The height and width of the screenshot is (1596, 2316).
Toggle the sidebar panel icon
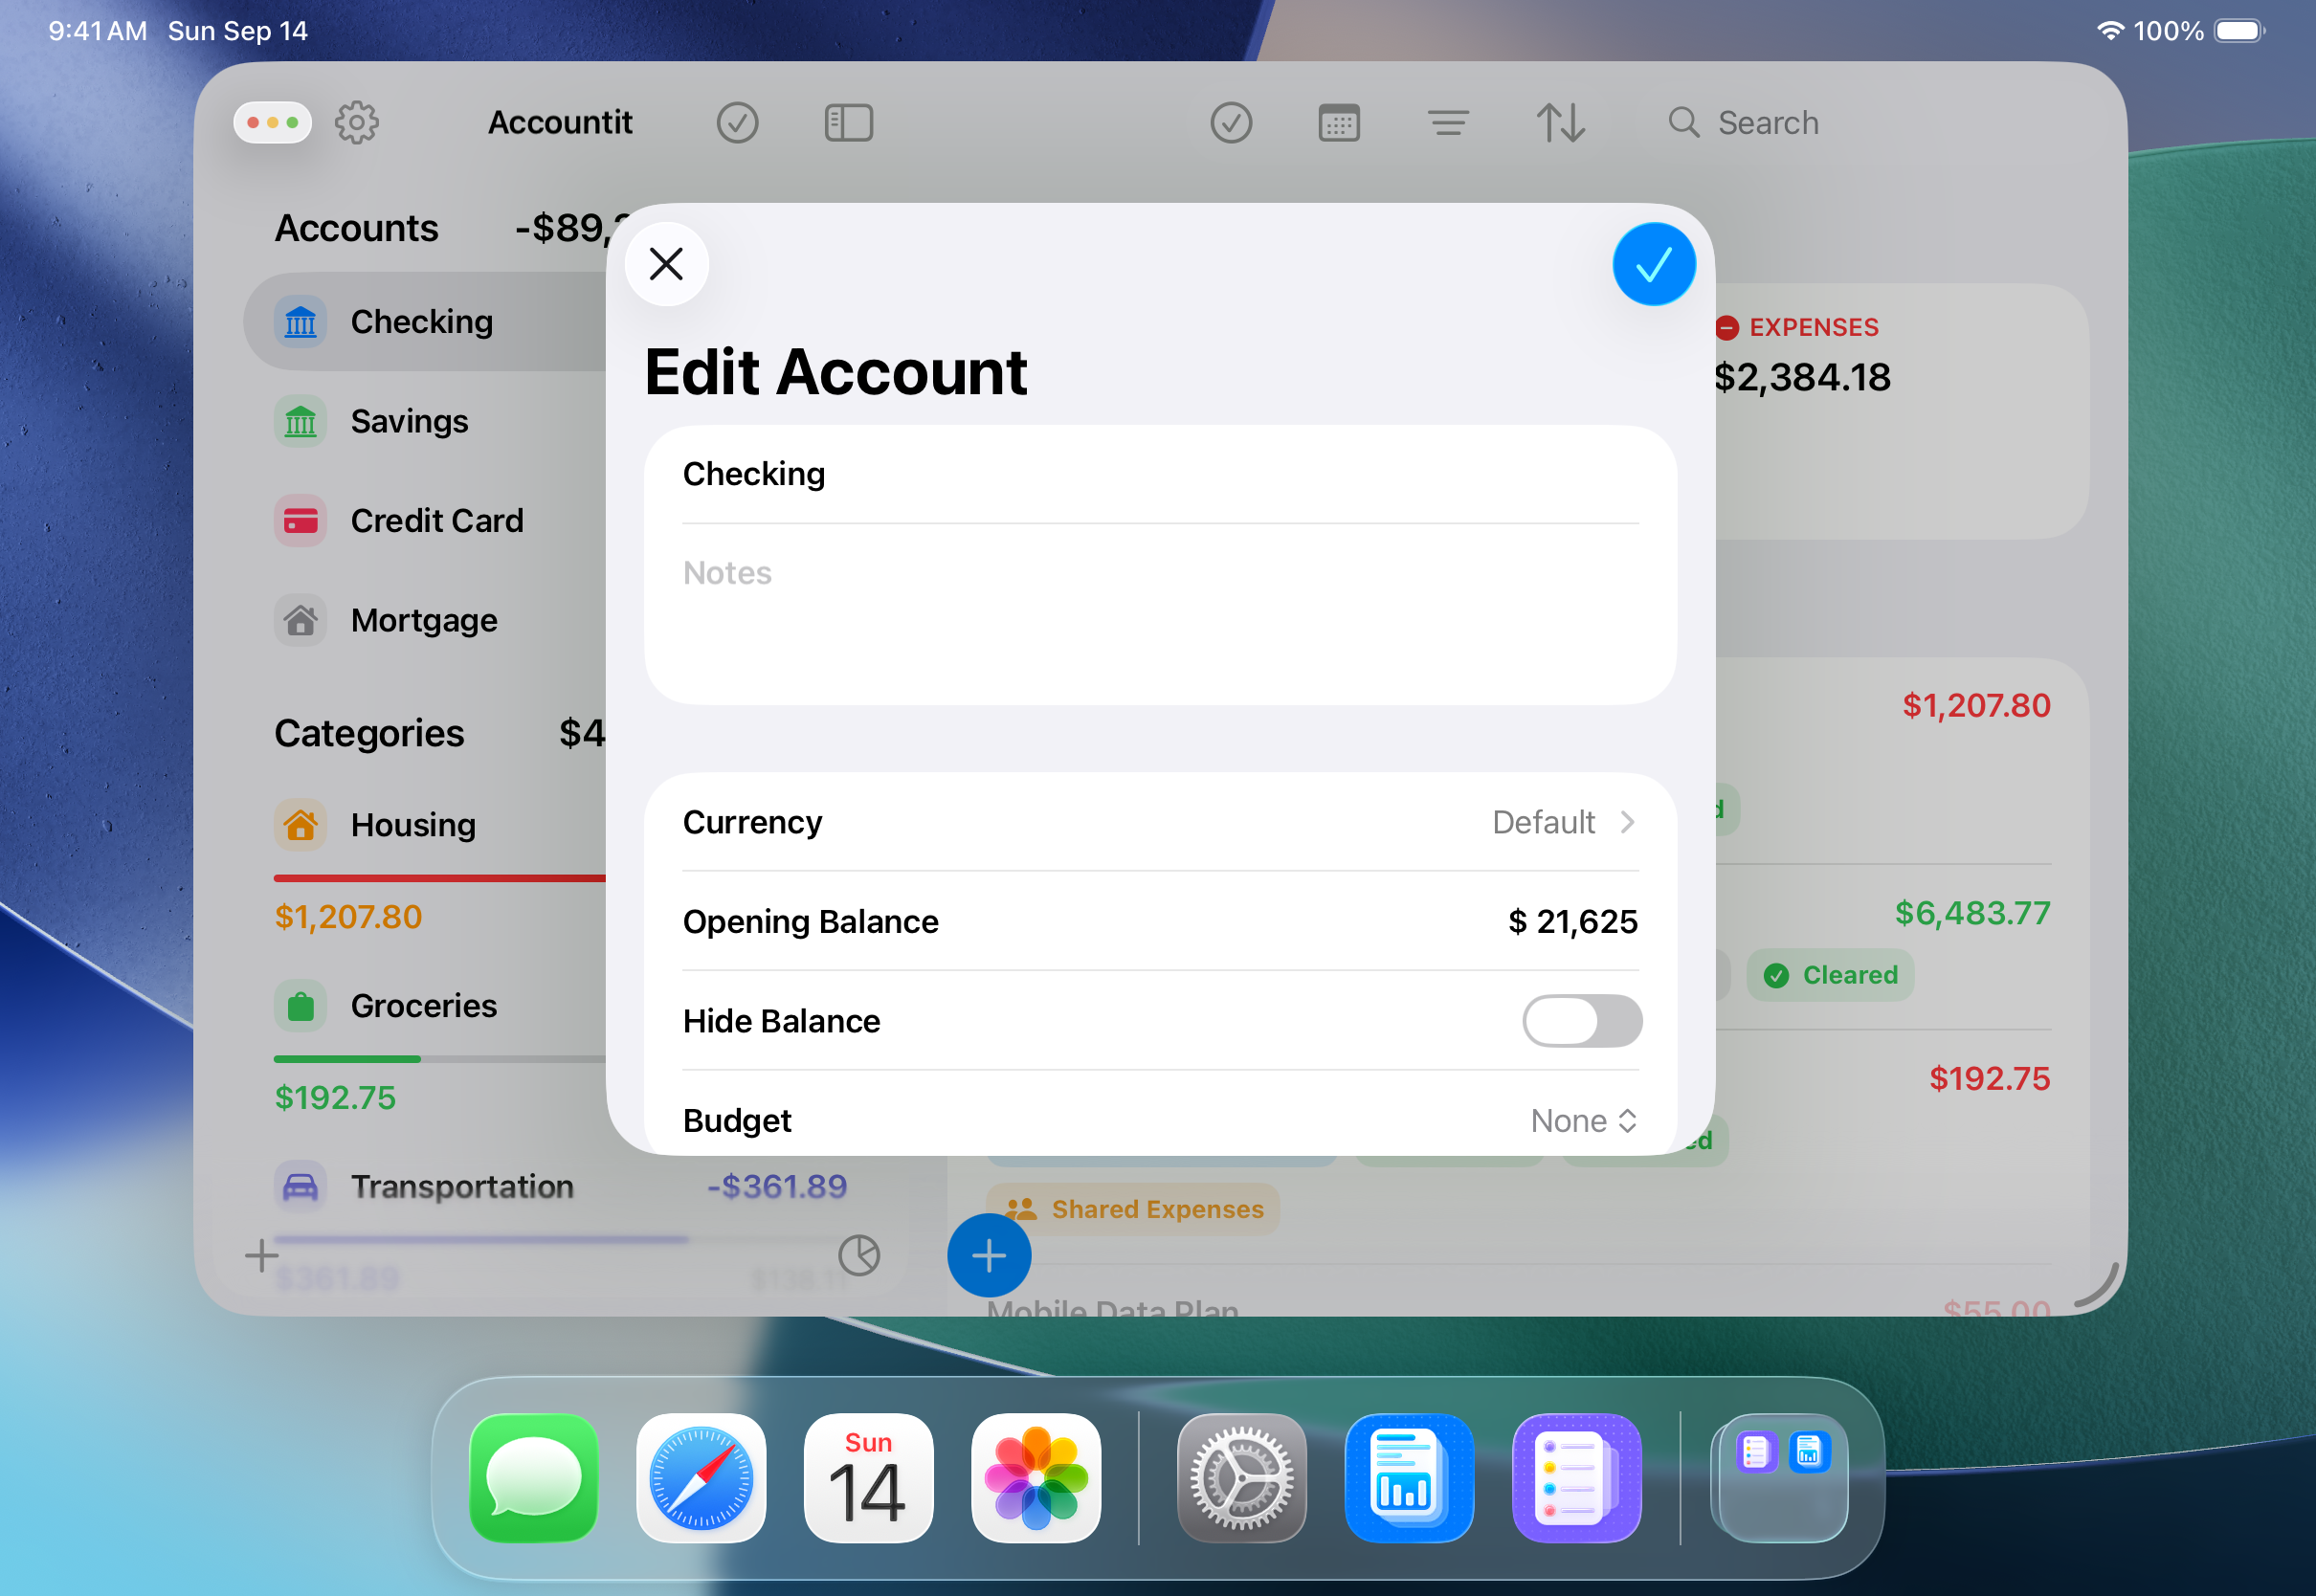pos(848,123)
